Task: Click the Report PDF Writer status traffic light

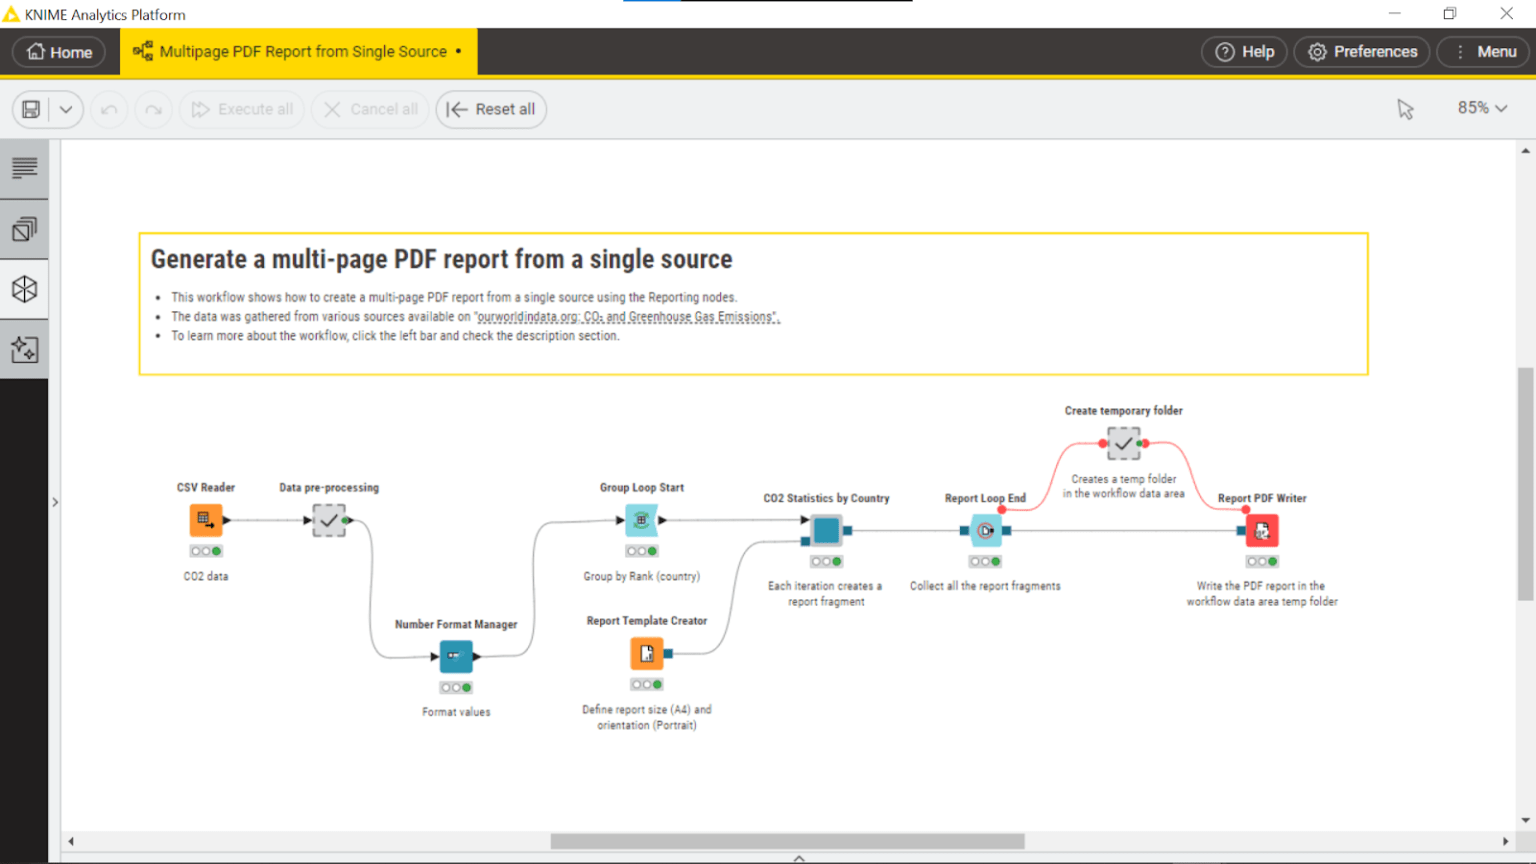Action: 1262,562
